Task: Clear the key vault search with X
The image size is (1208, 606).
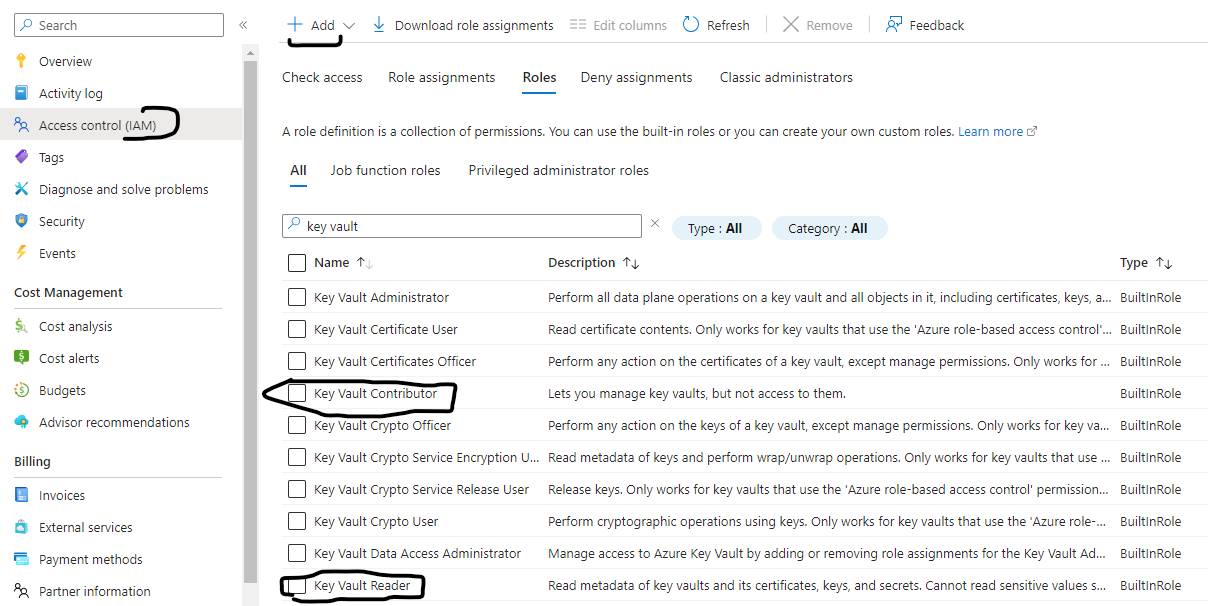Action: [x=655, y=224]
